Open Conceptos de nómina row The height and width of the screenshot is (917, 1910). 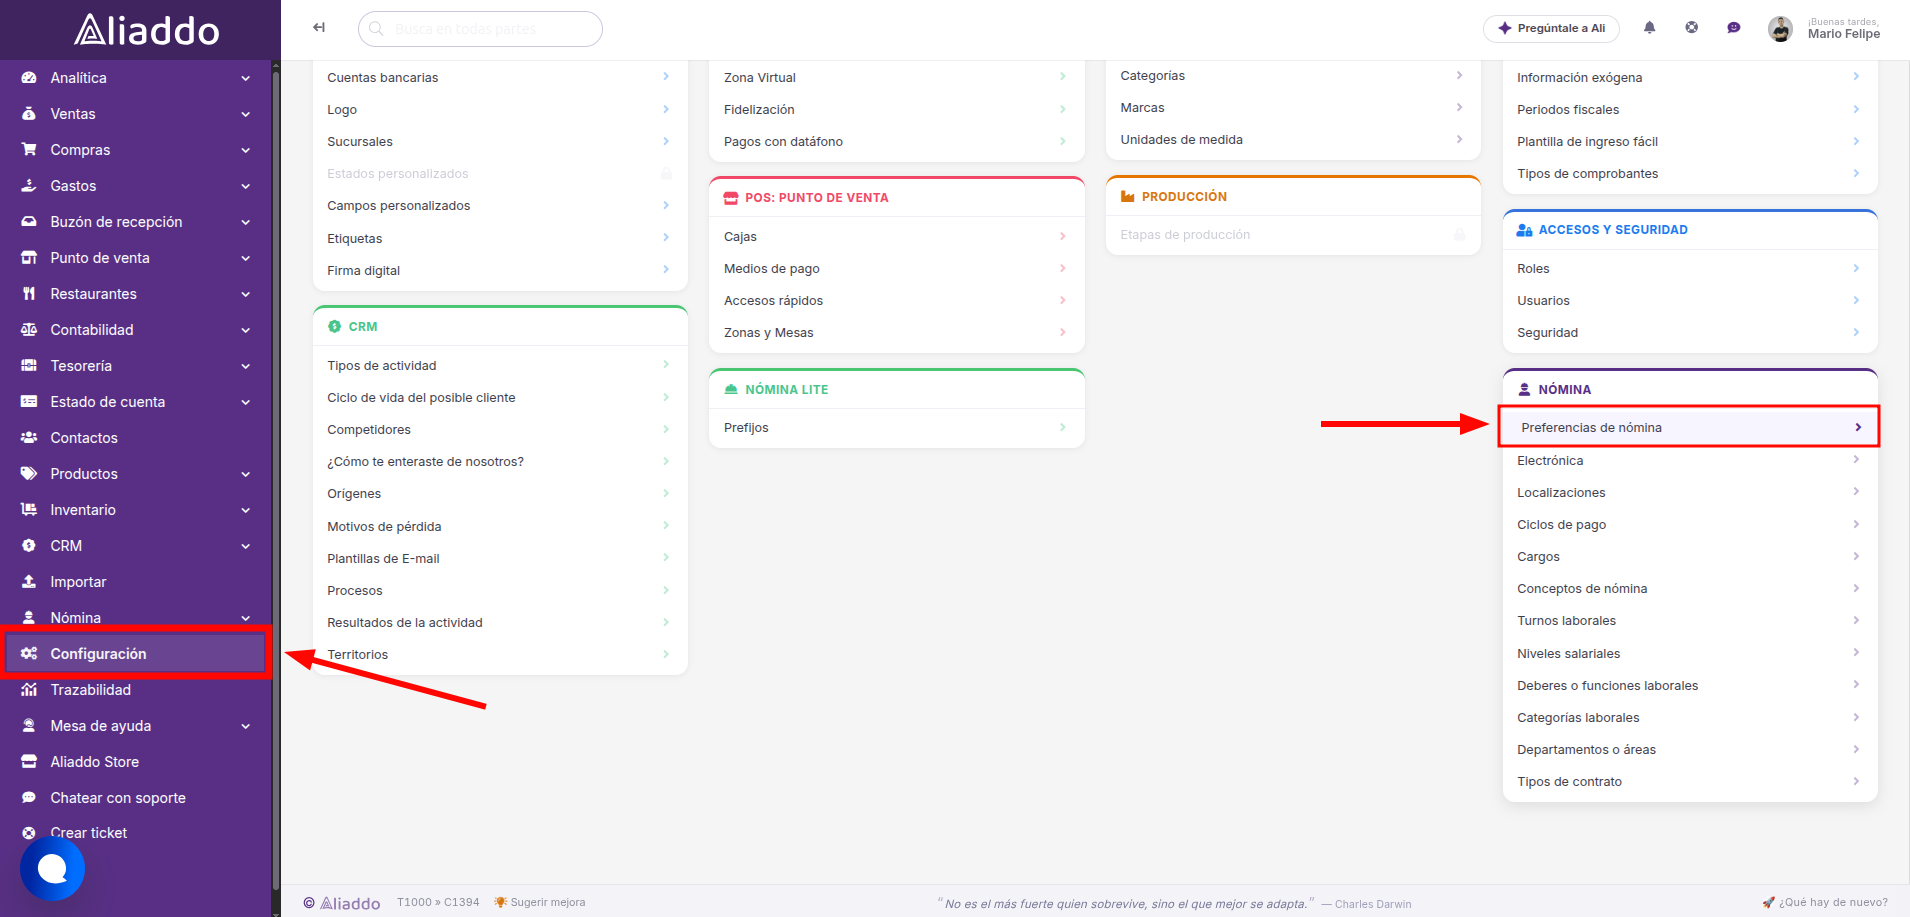[x=1689, y=589]
